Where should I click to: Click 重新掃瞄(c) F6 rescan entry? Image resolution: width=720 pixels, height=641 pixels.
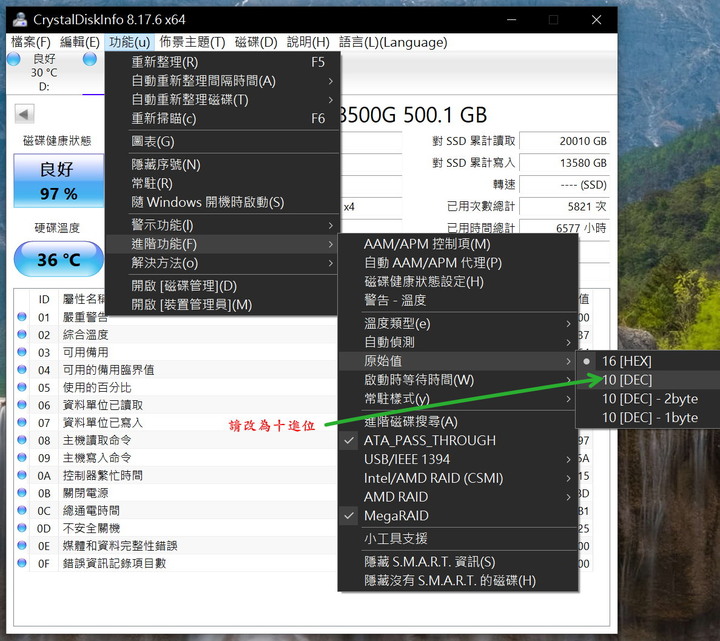tap(223, 119)
